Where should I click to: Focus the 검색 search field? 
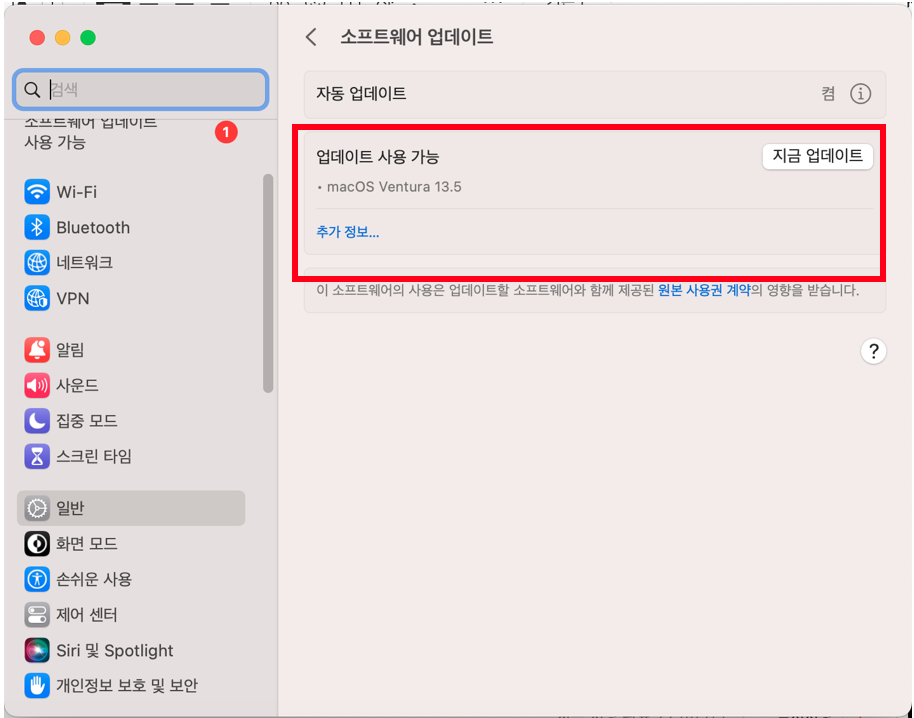click(x=140, y=90)
